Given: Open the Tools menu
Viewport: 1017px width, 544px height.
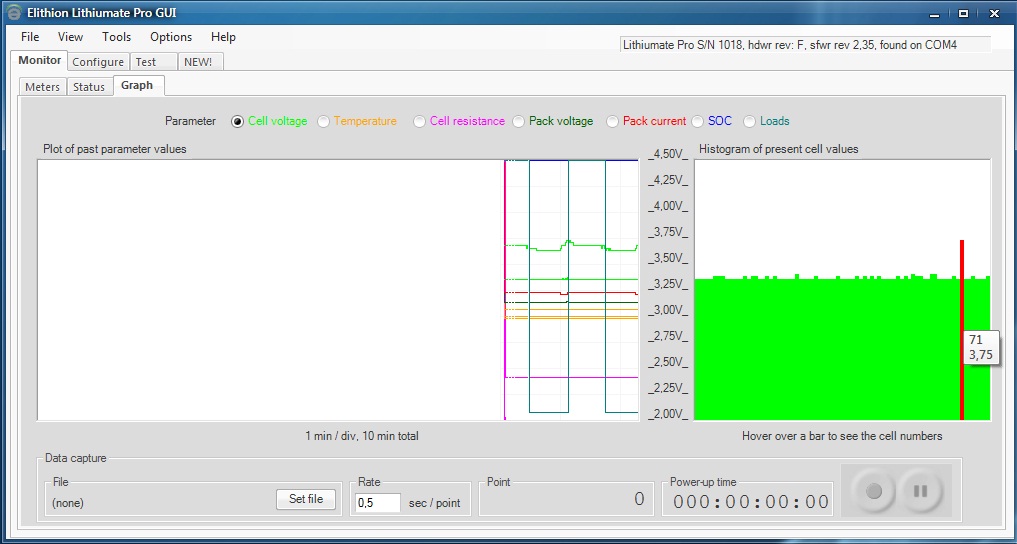Looking at the screenshot, I should click(x=117, y=37).
